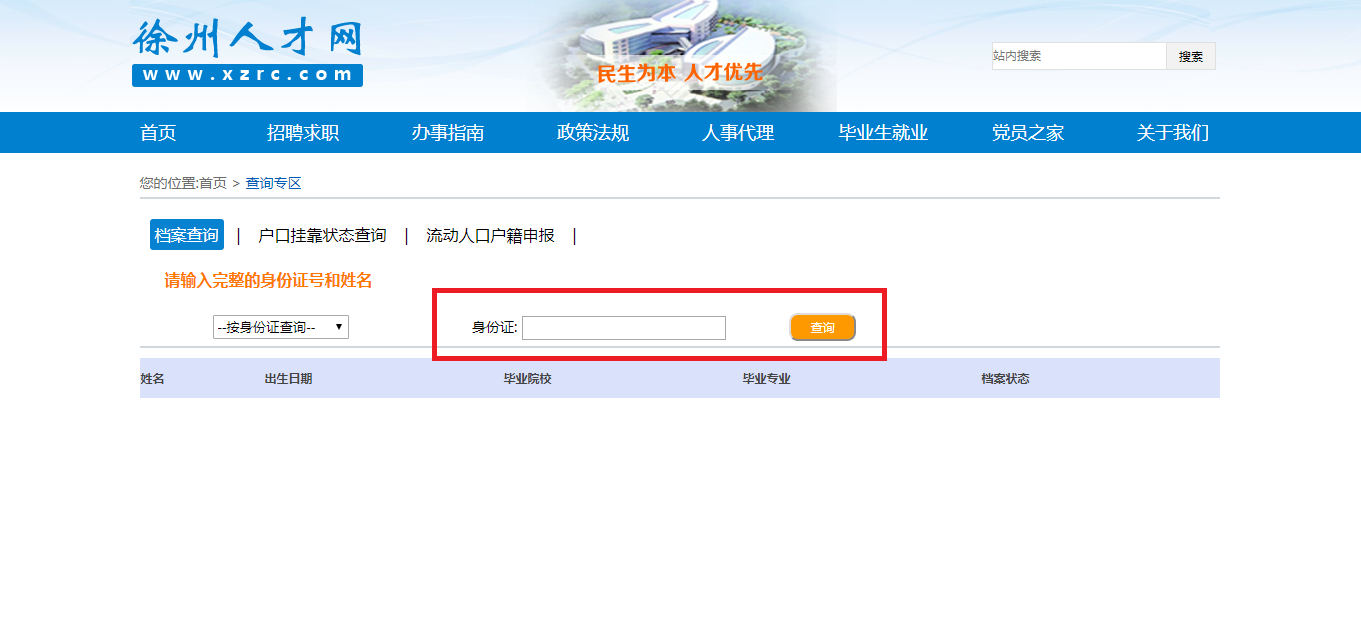Click the 档案状态 column header

tap(1005, 379)
